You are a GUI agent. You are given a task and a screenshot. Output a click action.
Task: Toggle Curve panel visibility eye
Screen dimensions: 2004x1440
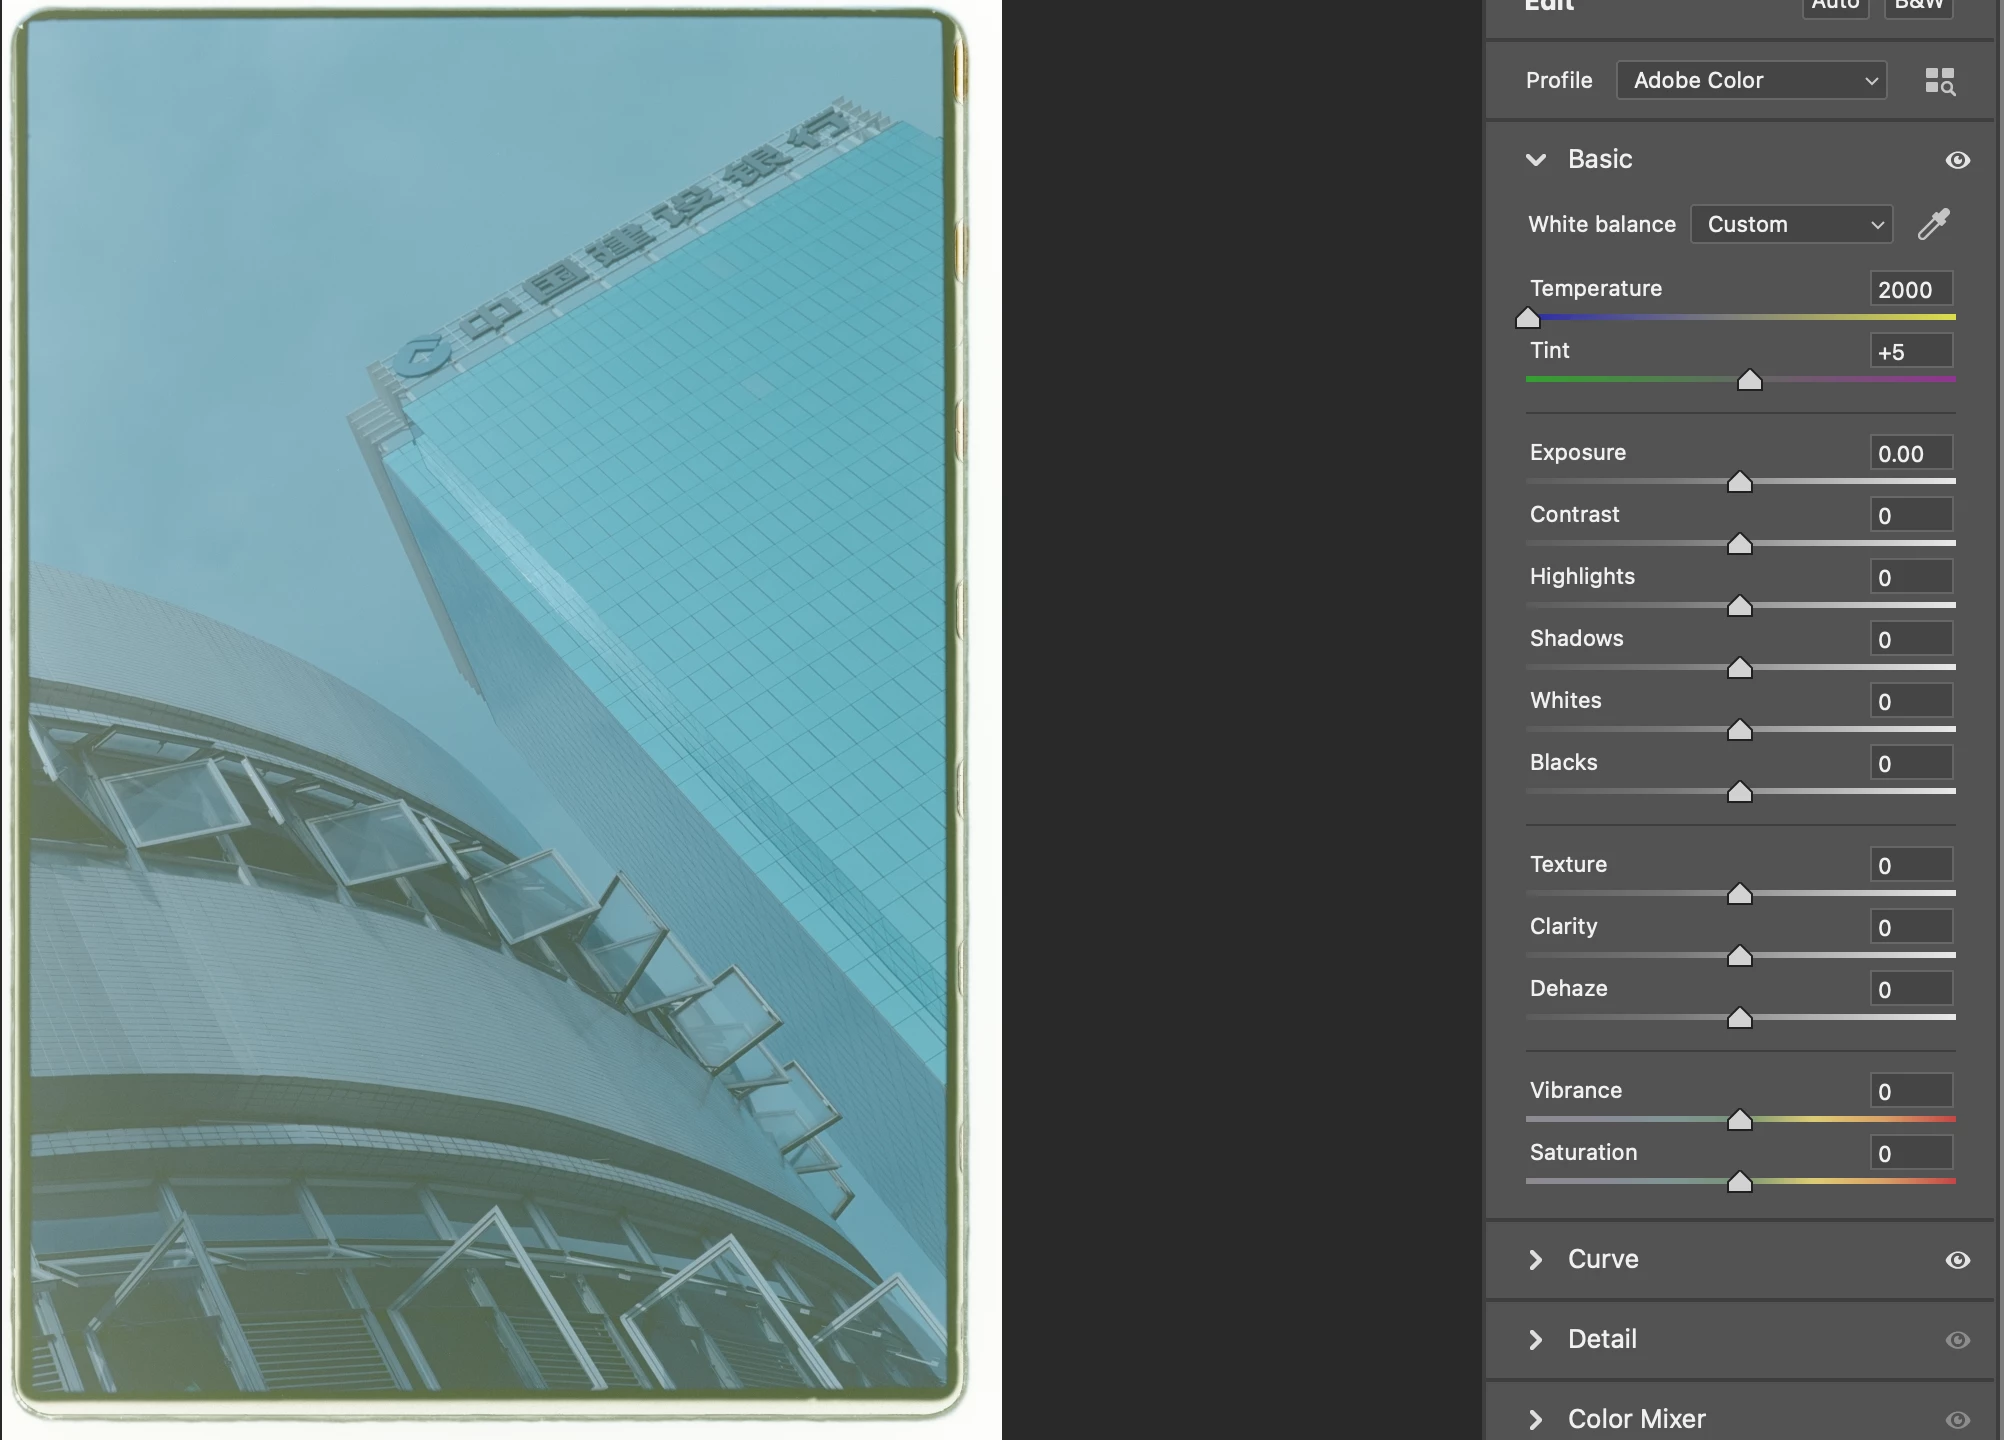click(x=1957, y=1260)
